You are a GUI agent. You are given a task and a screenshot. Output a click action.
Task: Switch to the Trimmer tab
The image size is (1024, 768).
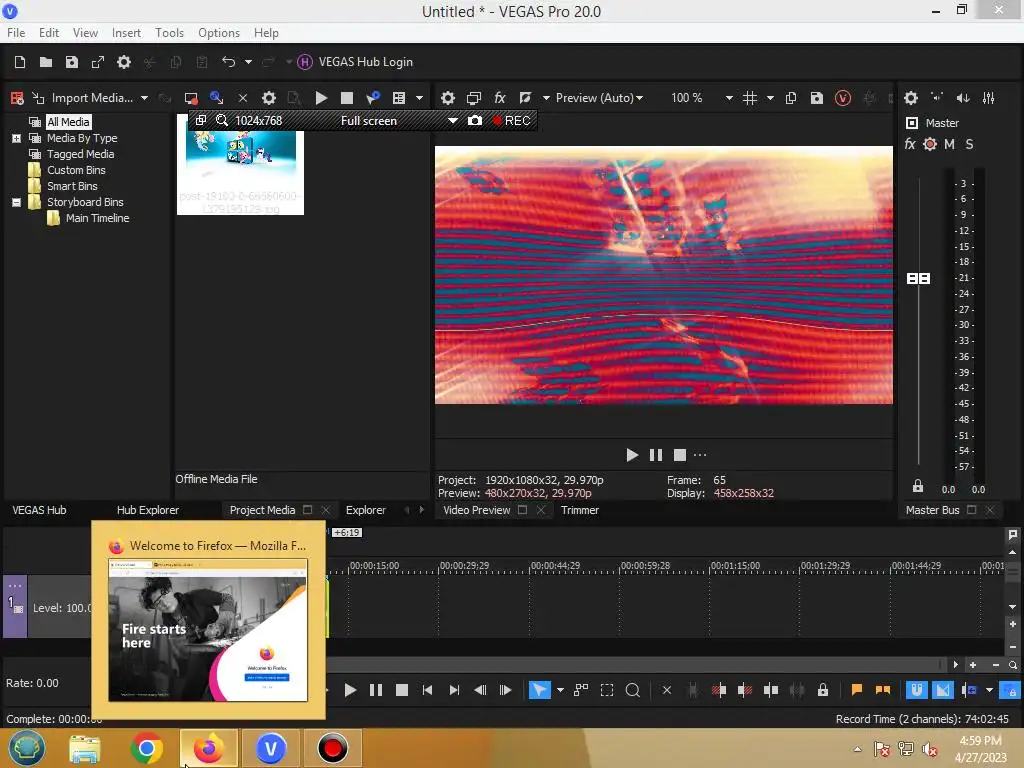click(x=580, y=510)
